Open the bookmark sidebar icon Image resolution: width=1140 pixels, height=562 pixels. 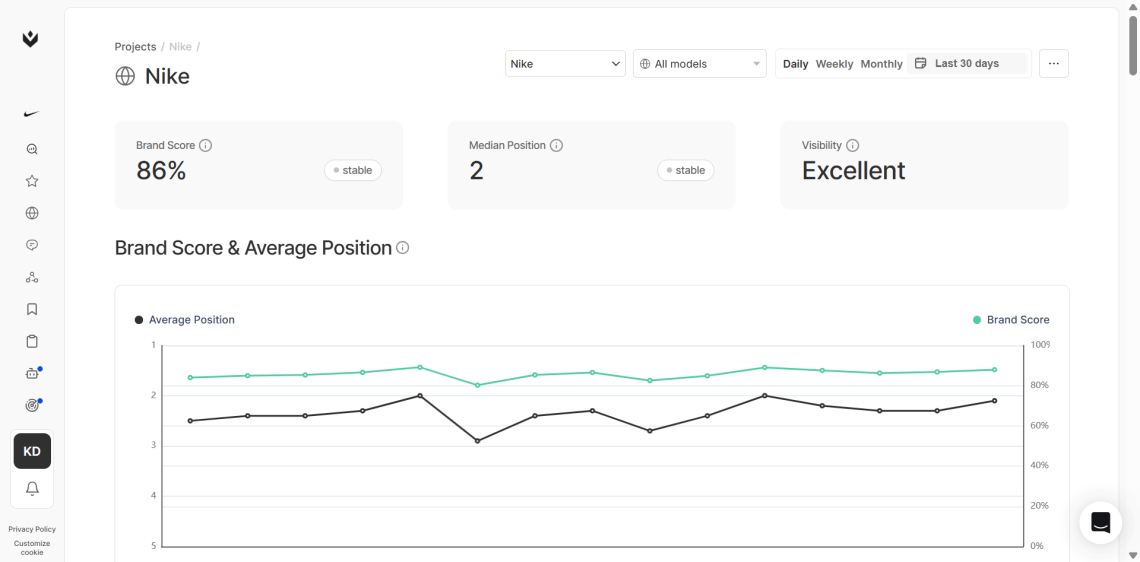click(32, 309)
